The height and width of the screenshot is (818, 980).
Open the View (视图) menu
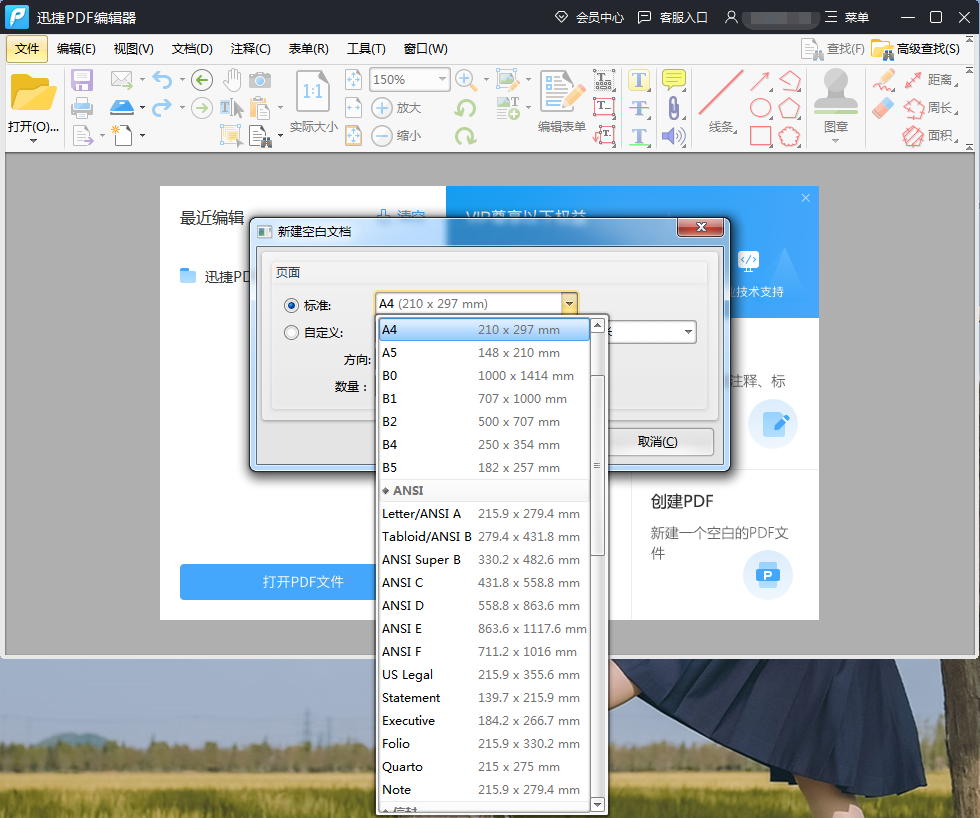coord(134,49)
